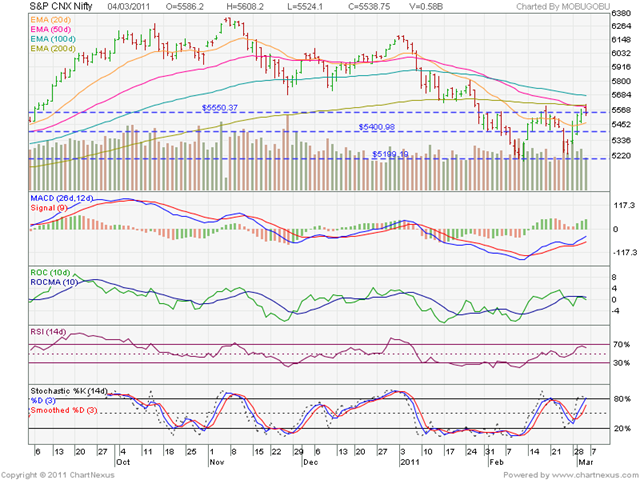Screen dimensions: 640x480
Task: Click price axis label "5684"
Action: point(622,95)
